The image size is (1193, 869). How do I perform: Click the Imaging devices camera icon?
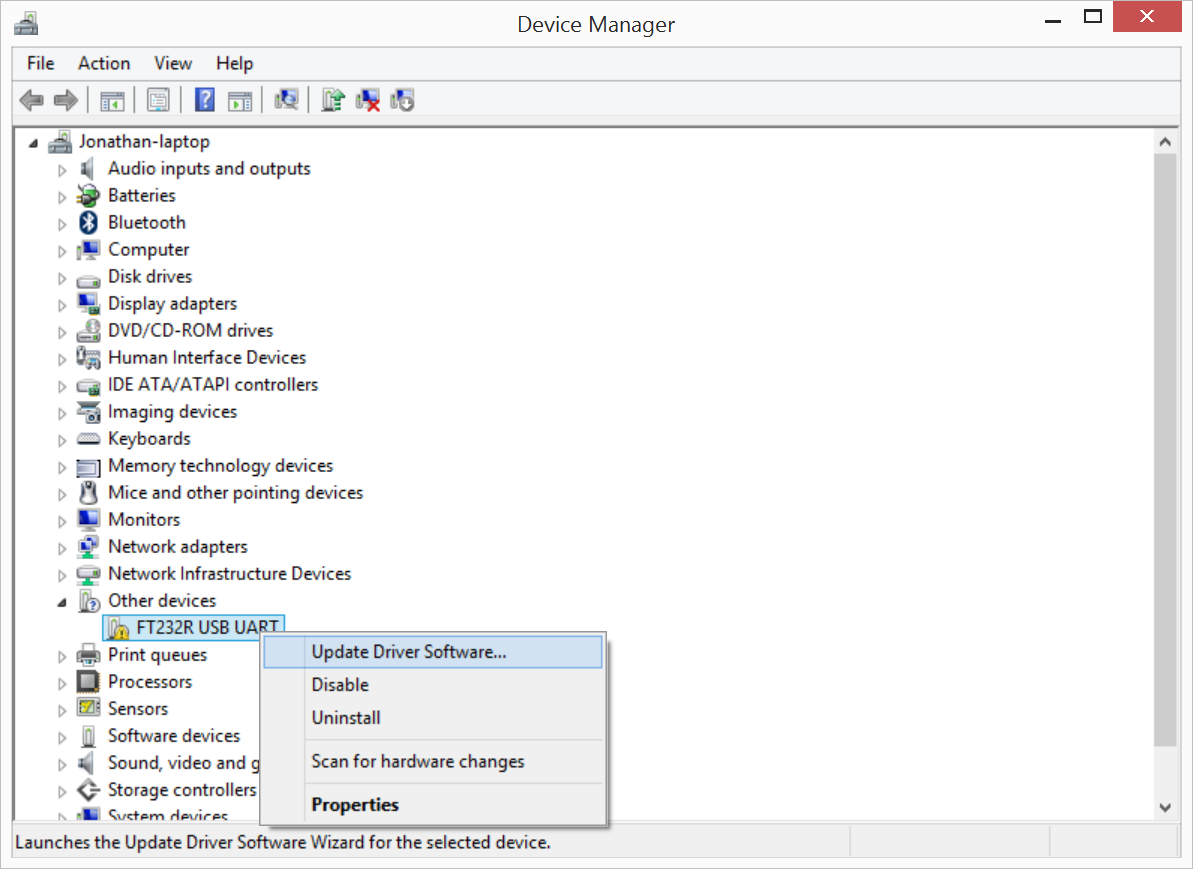click(88, 412)
